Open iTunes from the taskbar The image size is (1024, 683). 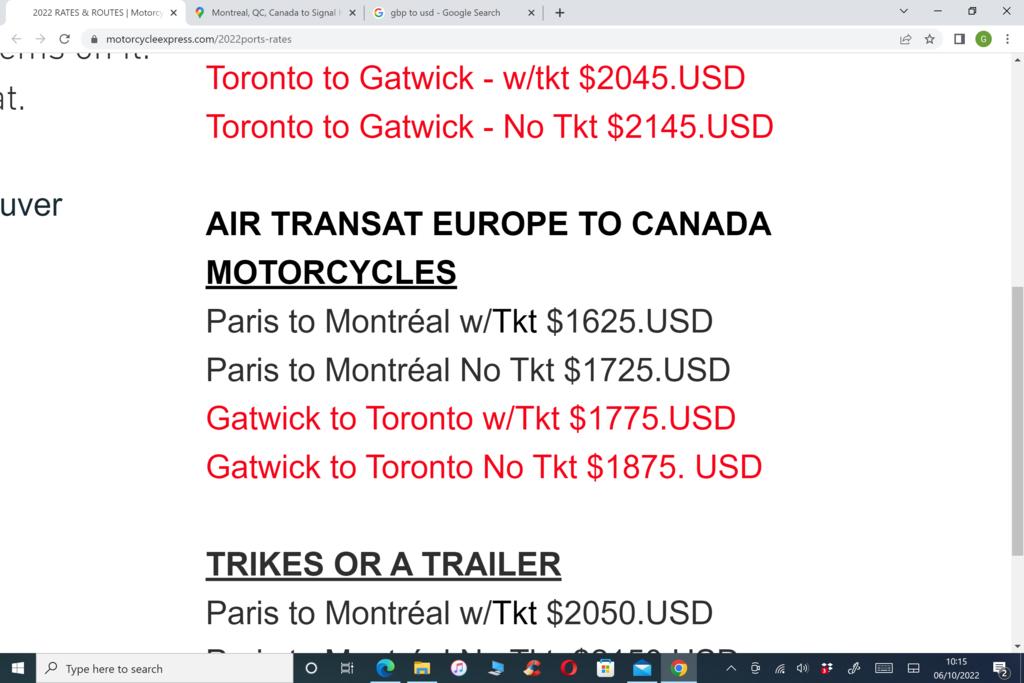458,668
